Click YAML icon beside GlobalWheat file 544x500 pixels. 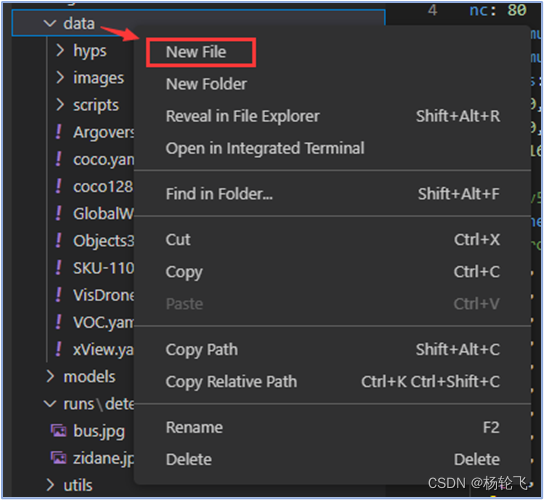click(x=59, y=213)
